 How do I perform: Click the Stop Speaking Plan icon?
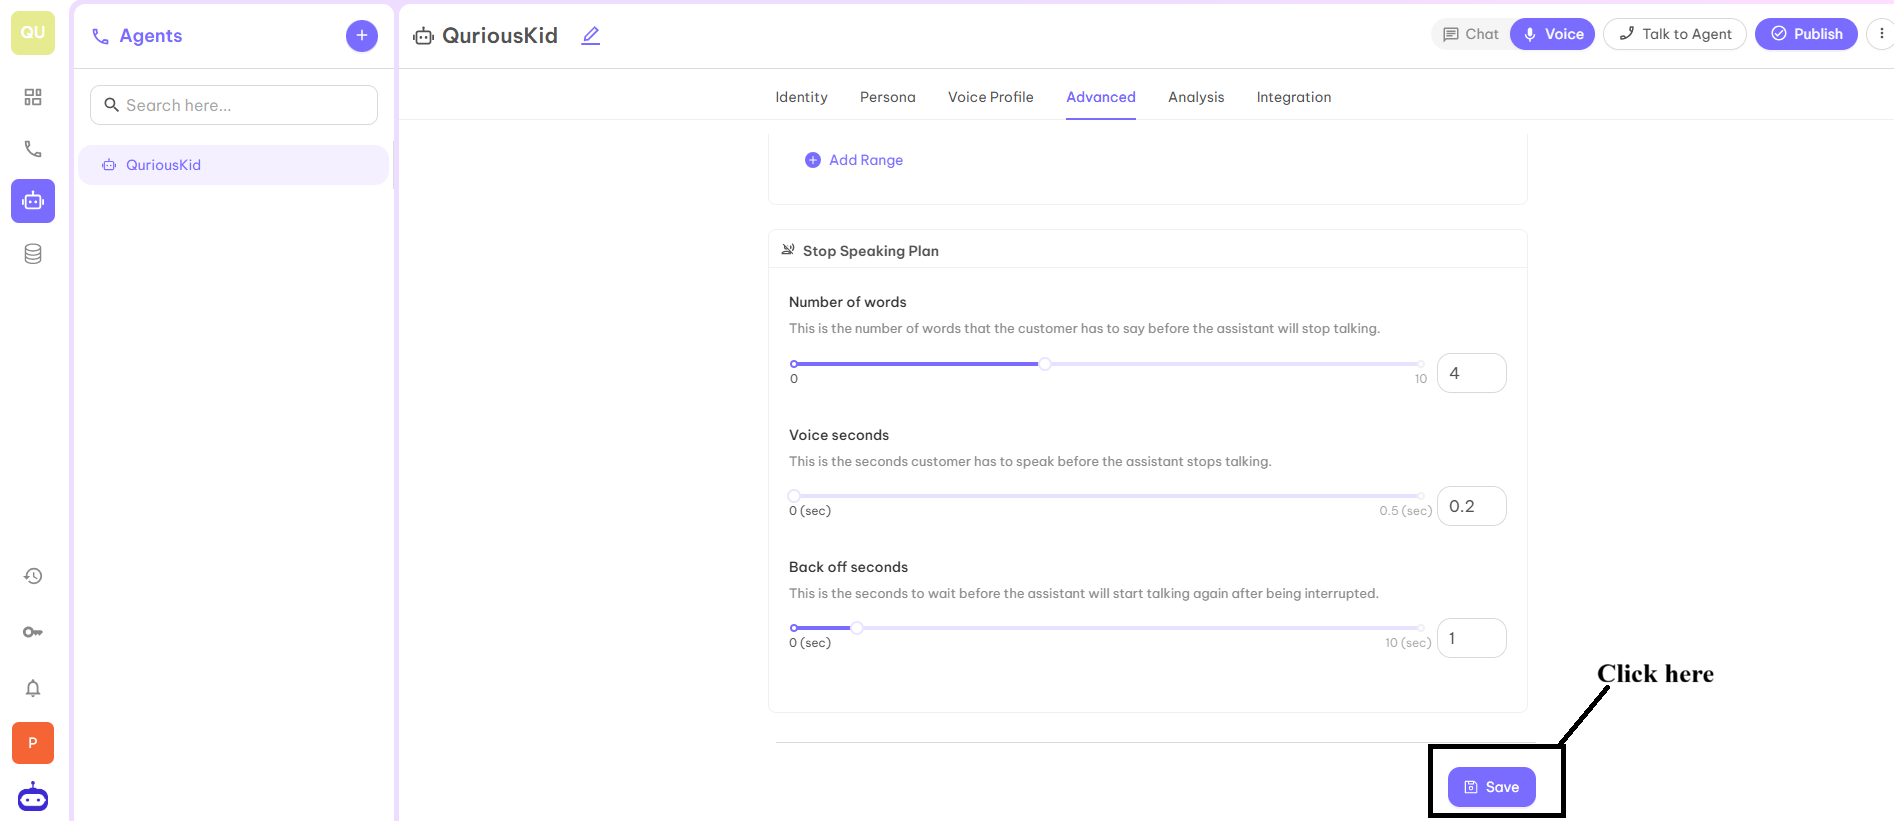788,250
